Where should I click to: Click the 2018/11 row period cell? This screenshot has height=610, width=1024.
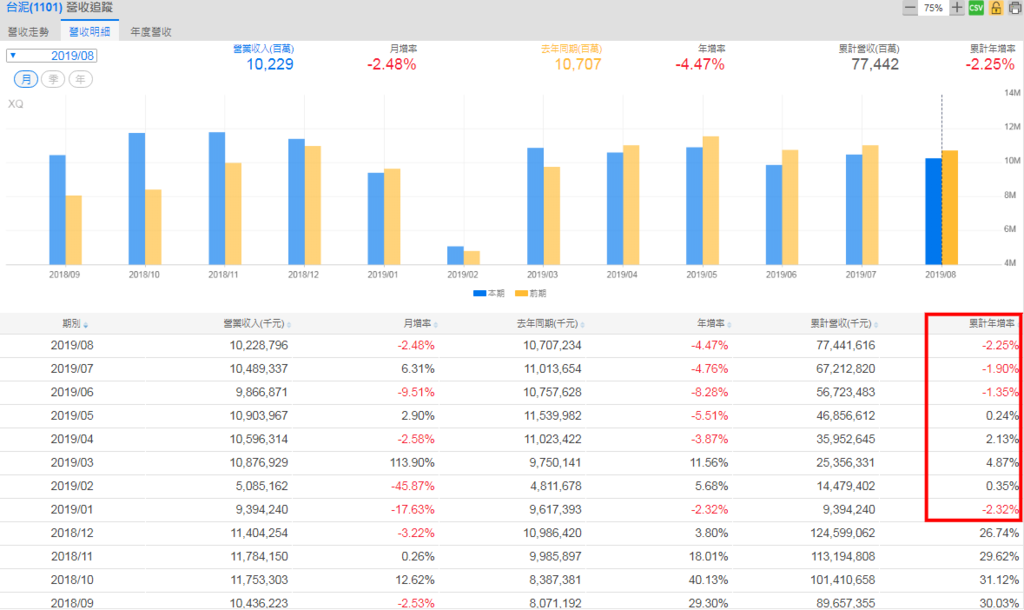click(x=72, y=556)
